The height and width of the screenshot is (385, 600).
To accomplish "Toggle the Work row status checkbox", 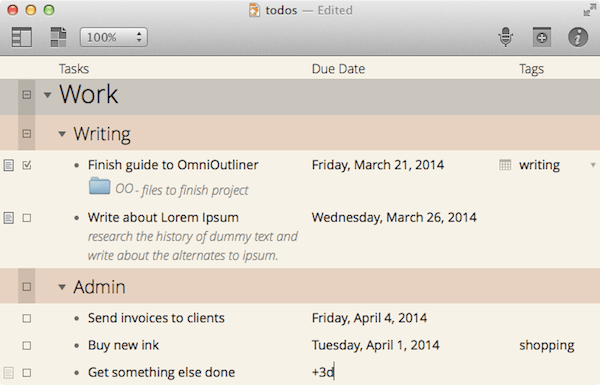I will (27, 95).
